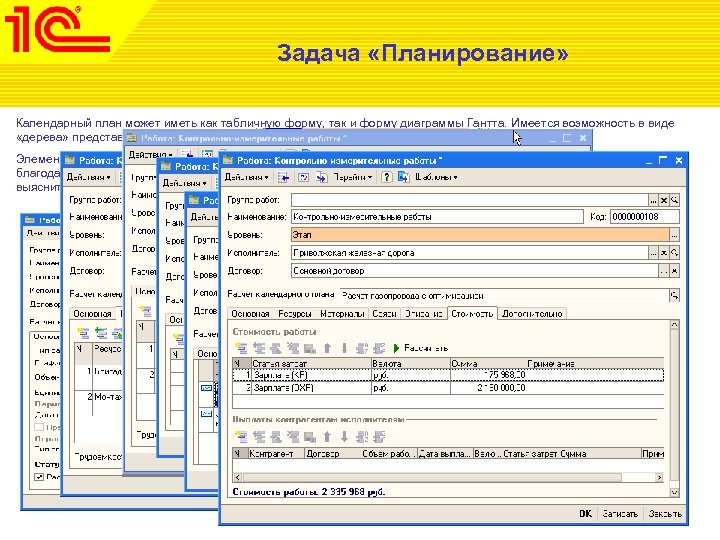Viewport: 720px width, 540px height.
Task: Switch to the Основная tab in front window
Action: click(x=250, y=314)
